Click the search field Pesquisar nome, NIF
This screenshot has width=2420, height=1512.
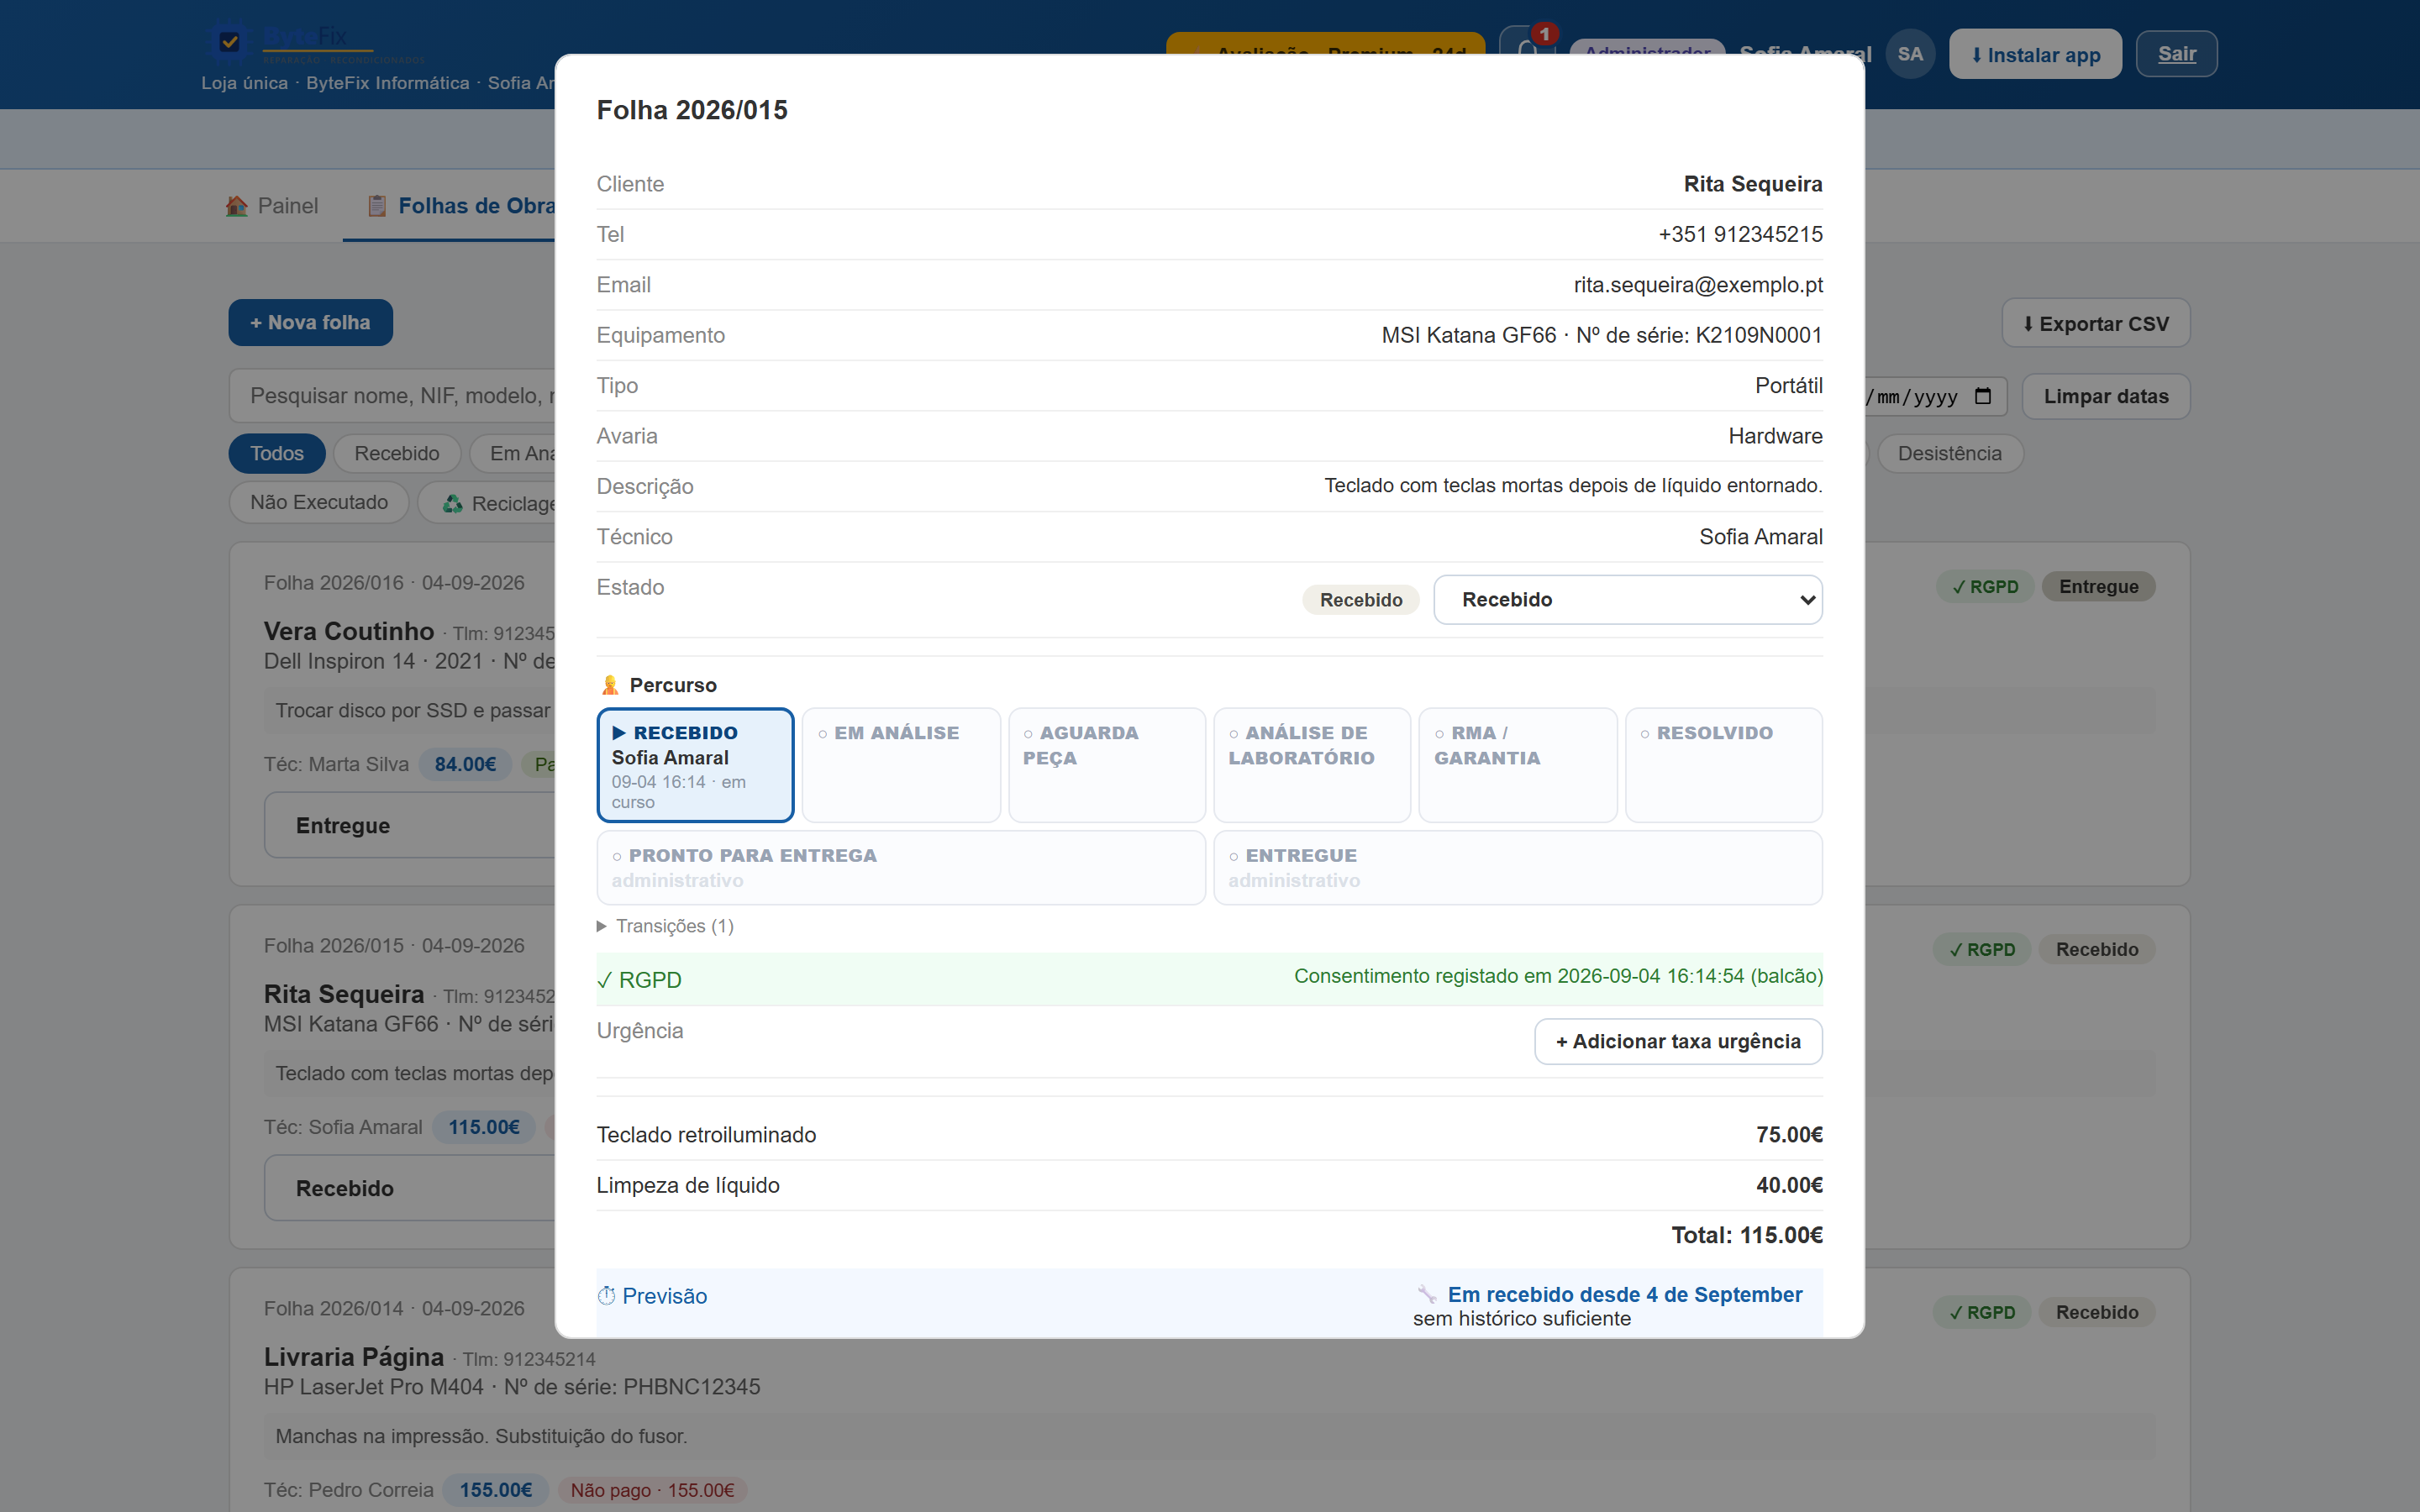coord(392,396)
